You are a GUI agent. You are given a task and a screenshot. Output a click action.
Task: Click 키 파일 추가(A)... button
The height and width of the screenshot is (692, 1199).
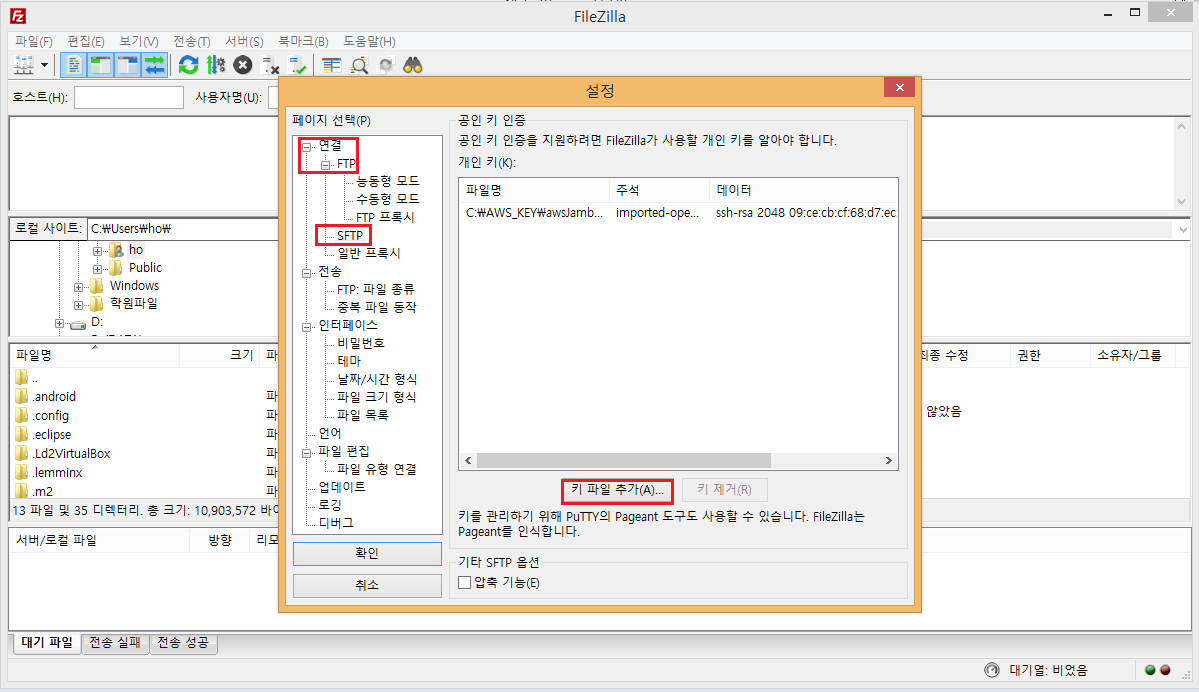pyautogui.click(x=617, y=490)
